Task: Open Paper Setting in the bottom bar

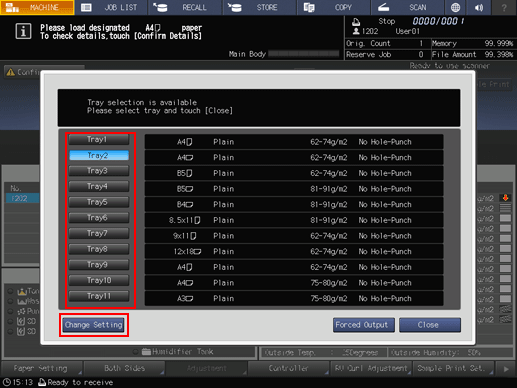Action: 42,368
